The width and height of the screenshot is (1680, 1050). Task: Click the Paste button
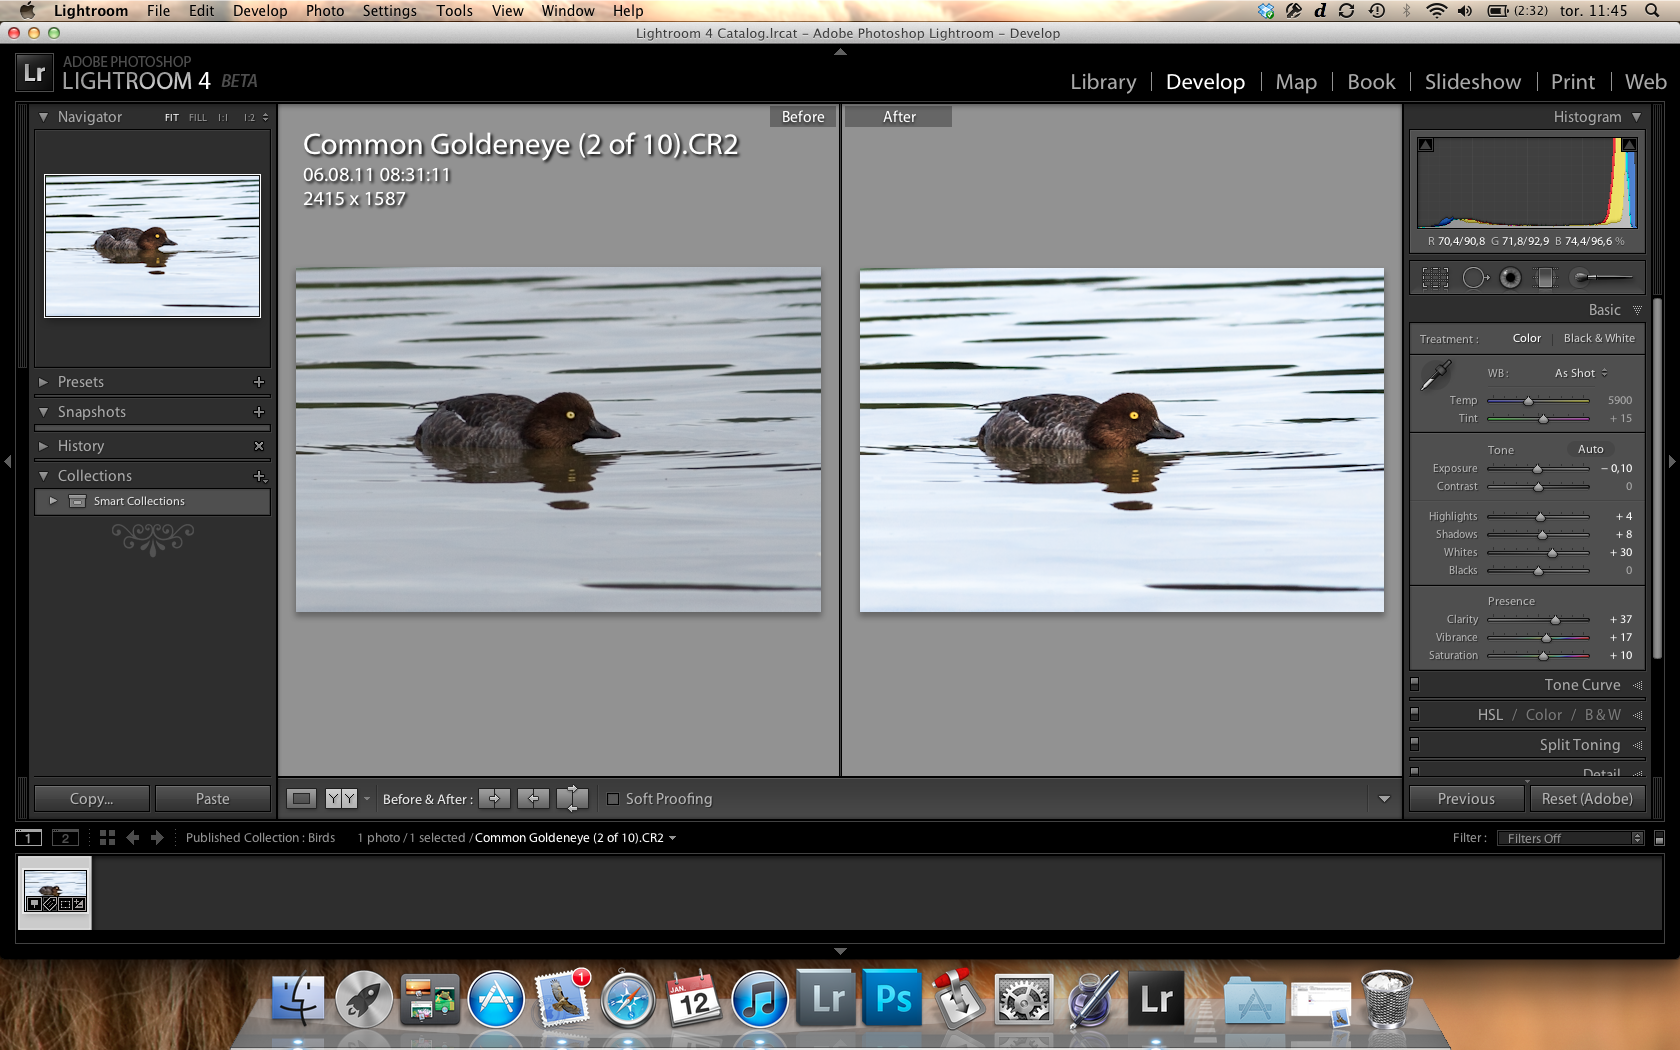click(213, 799)
